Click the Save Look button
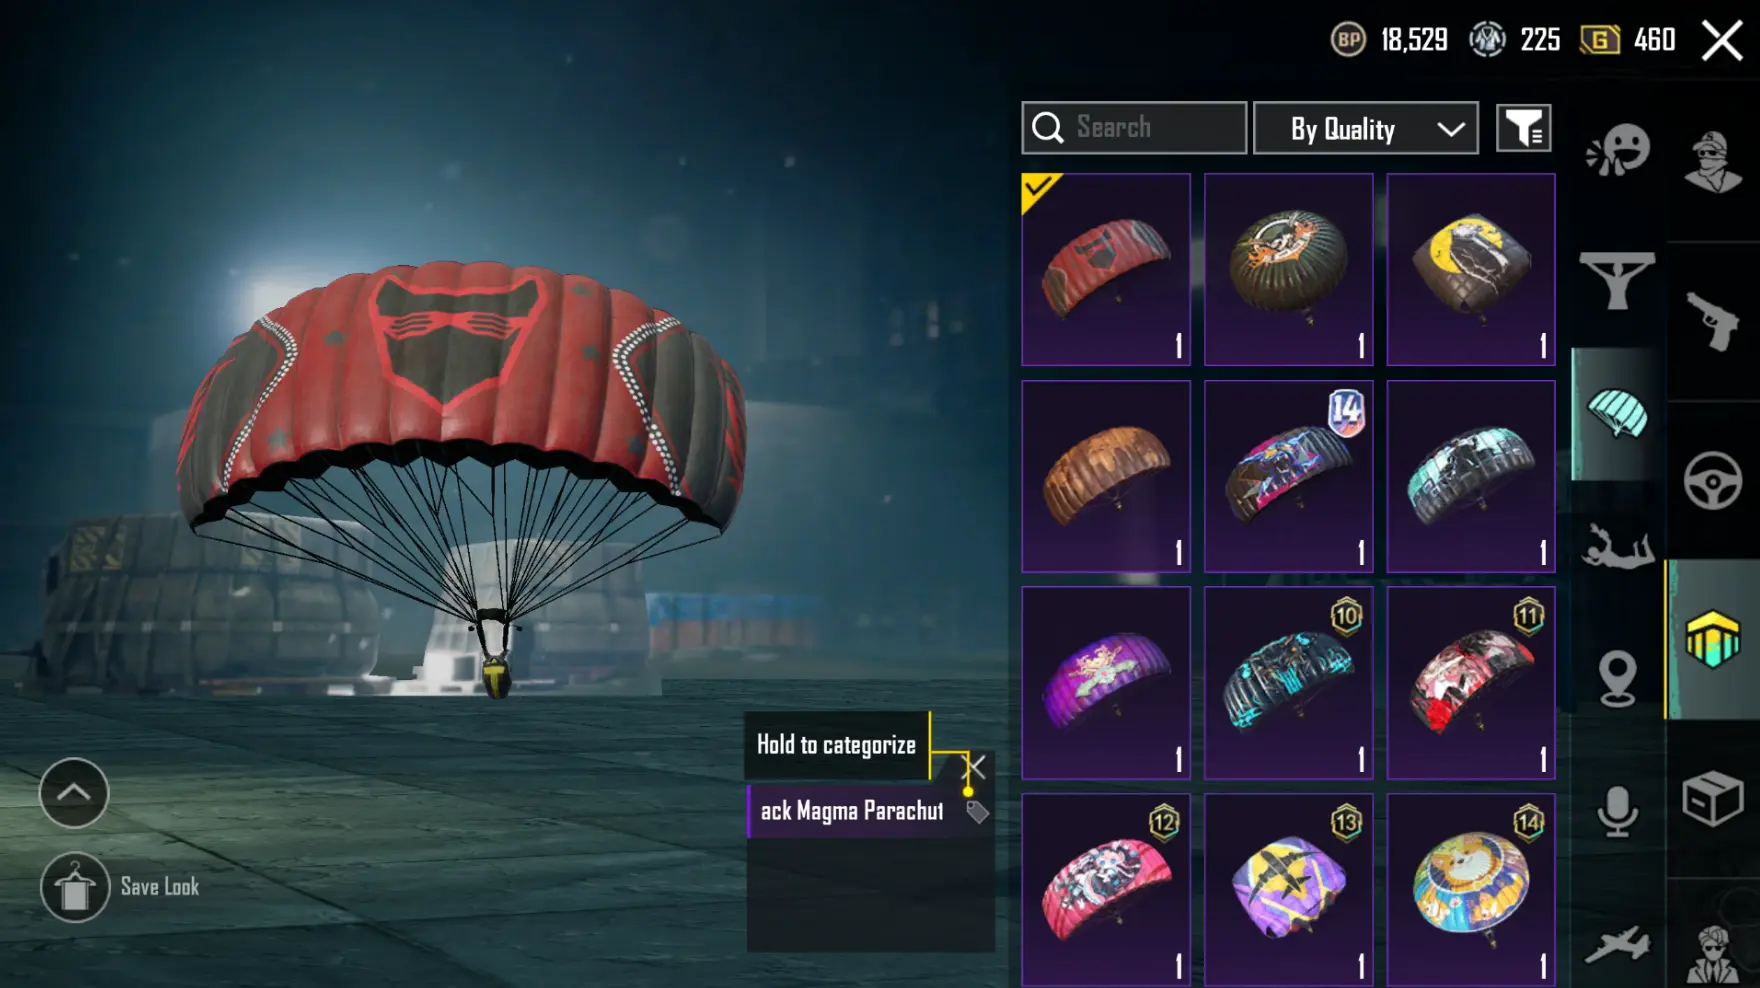Screen dimensions: 1760x988 point(120,887)
